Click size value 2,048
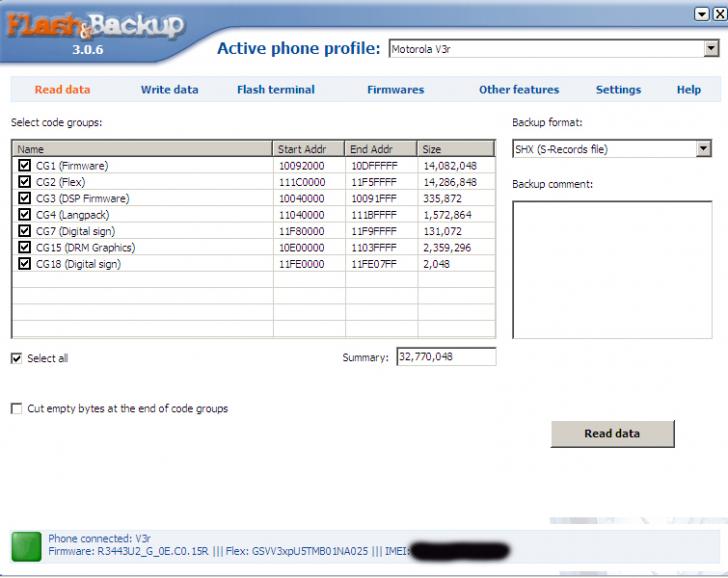 click(436, 264)
